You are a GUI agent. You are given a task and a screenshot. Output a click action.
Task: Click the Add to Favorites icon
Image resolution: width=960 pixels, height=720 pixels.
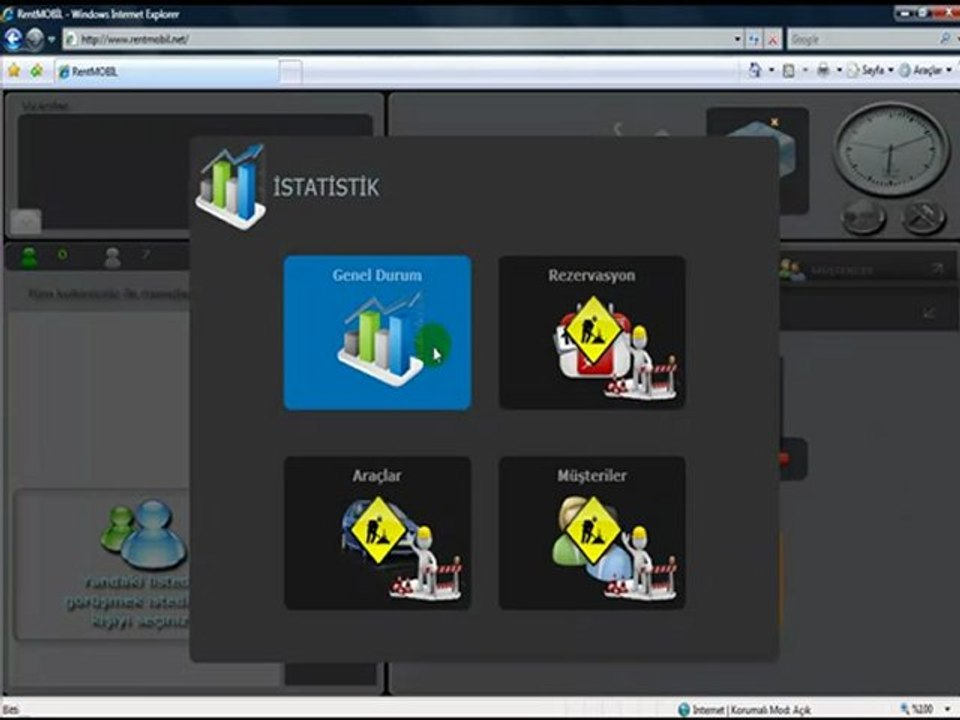click(x=37, y=71)
